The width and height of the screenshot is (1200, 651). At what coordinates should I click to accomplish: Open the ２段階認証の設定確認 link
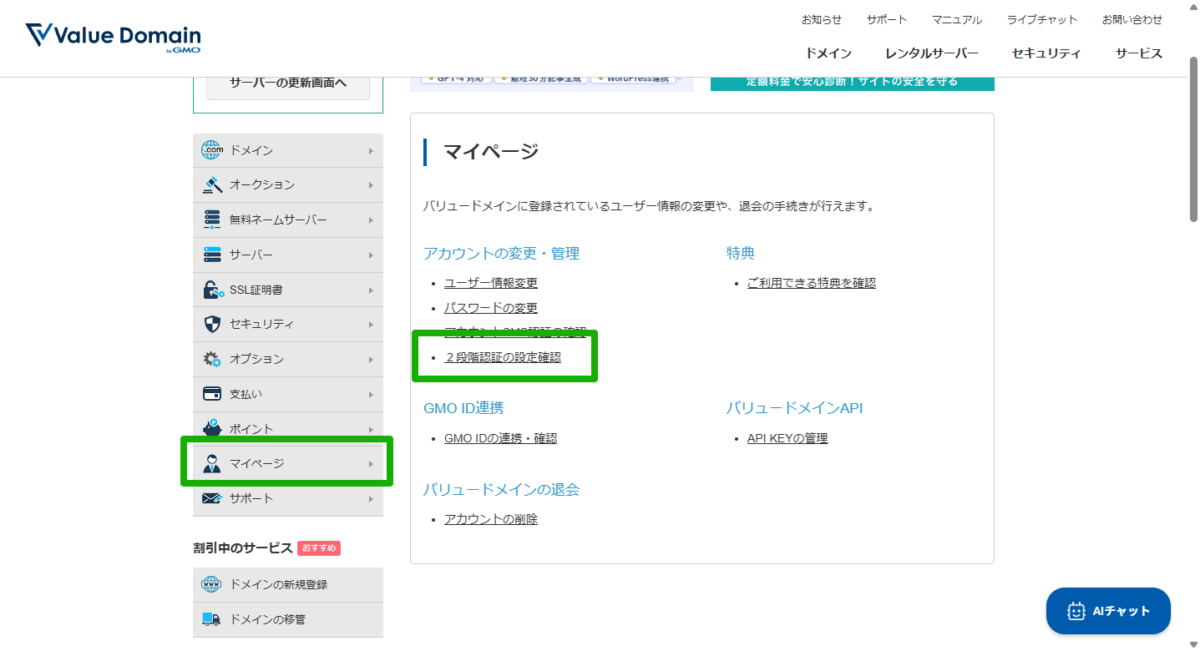point(503,357)
